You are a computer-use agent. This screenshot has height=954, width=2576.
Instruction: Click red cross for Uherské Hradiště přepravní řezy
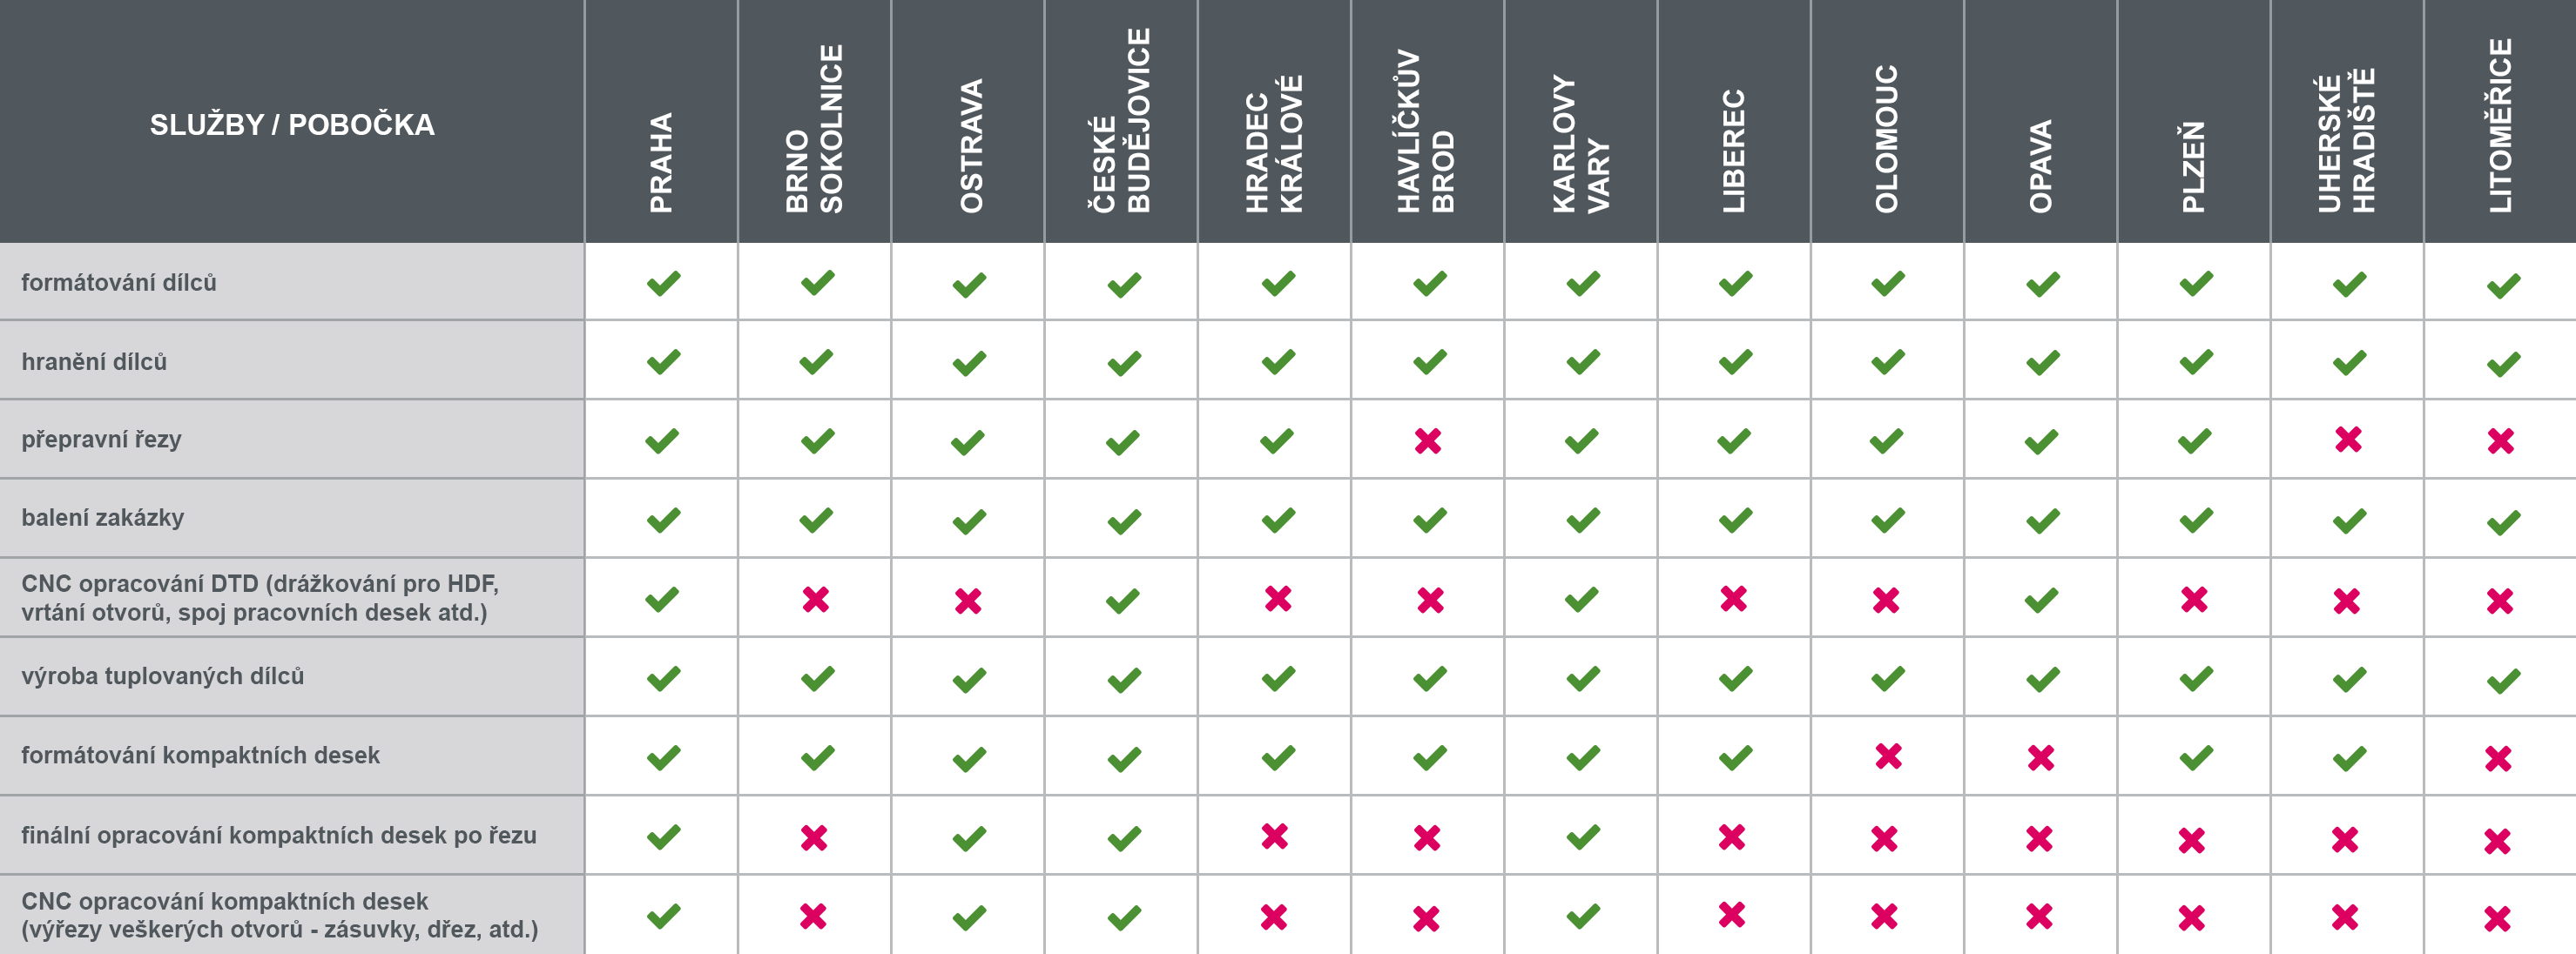pyautogui.click(x=2348, y=439)
